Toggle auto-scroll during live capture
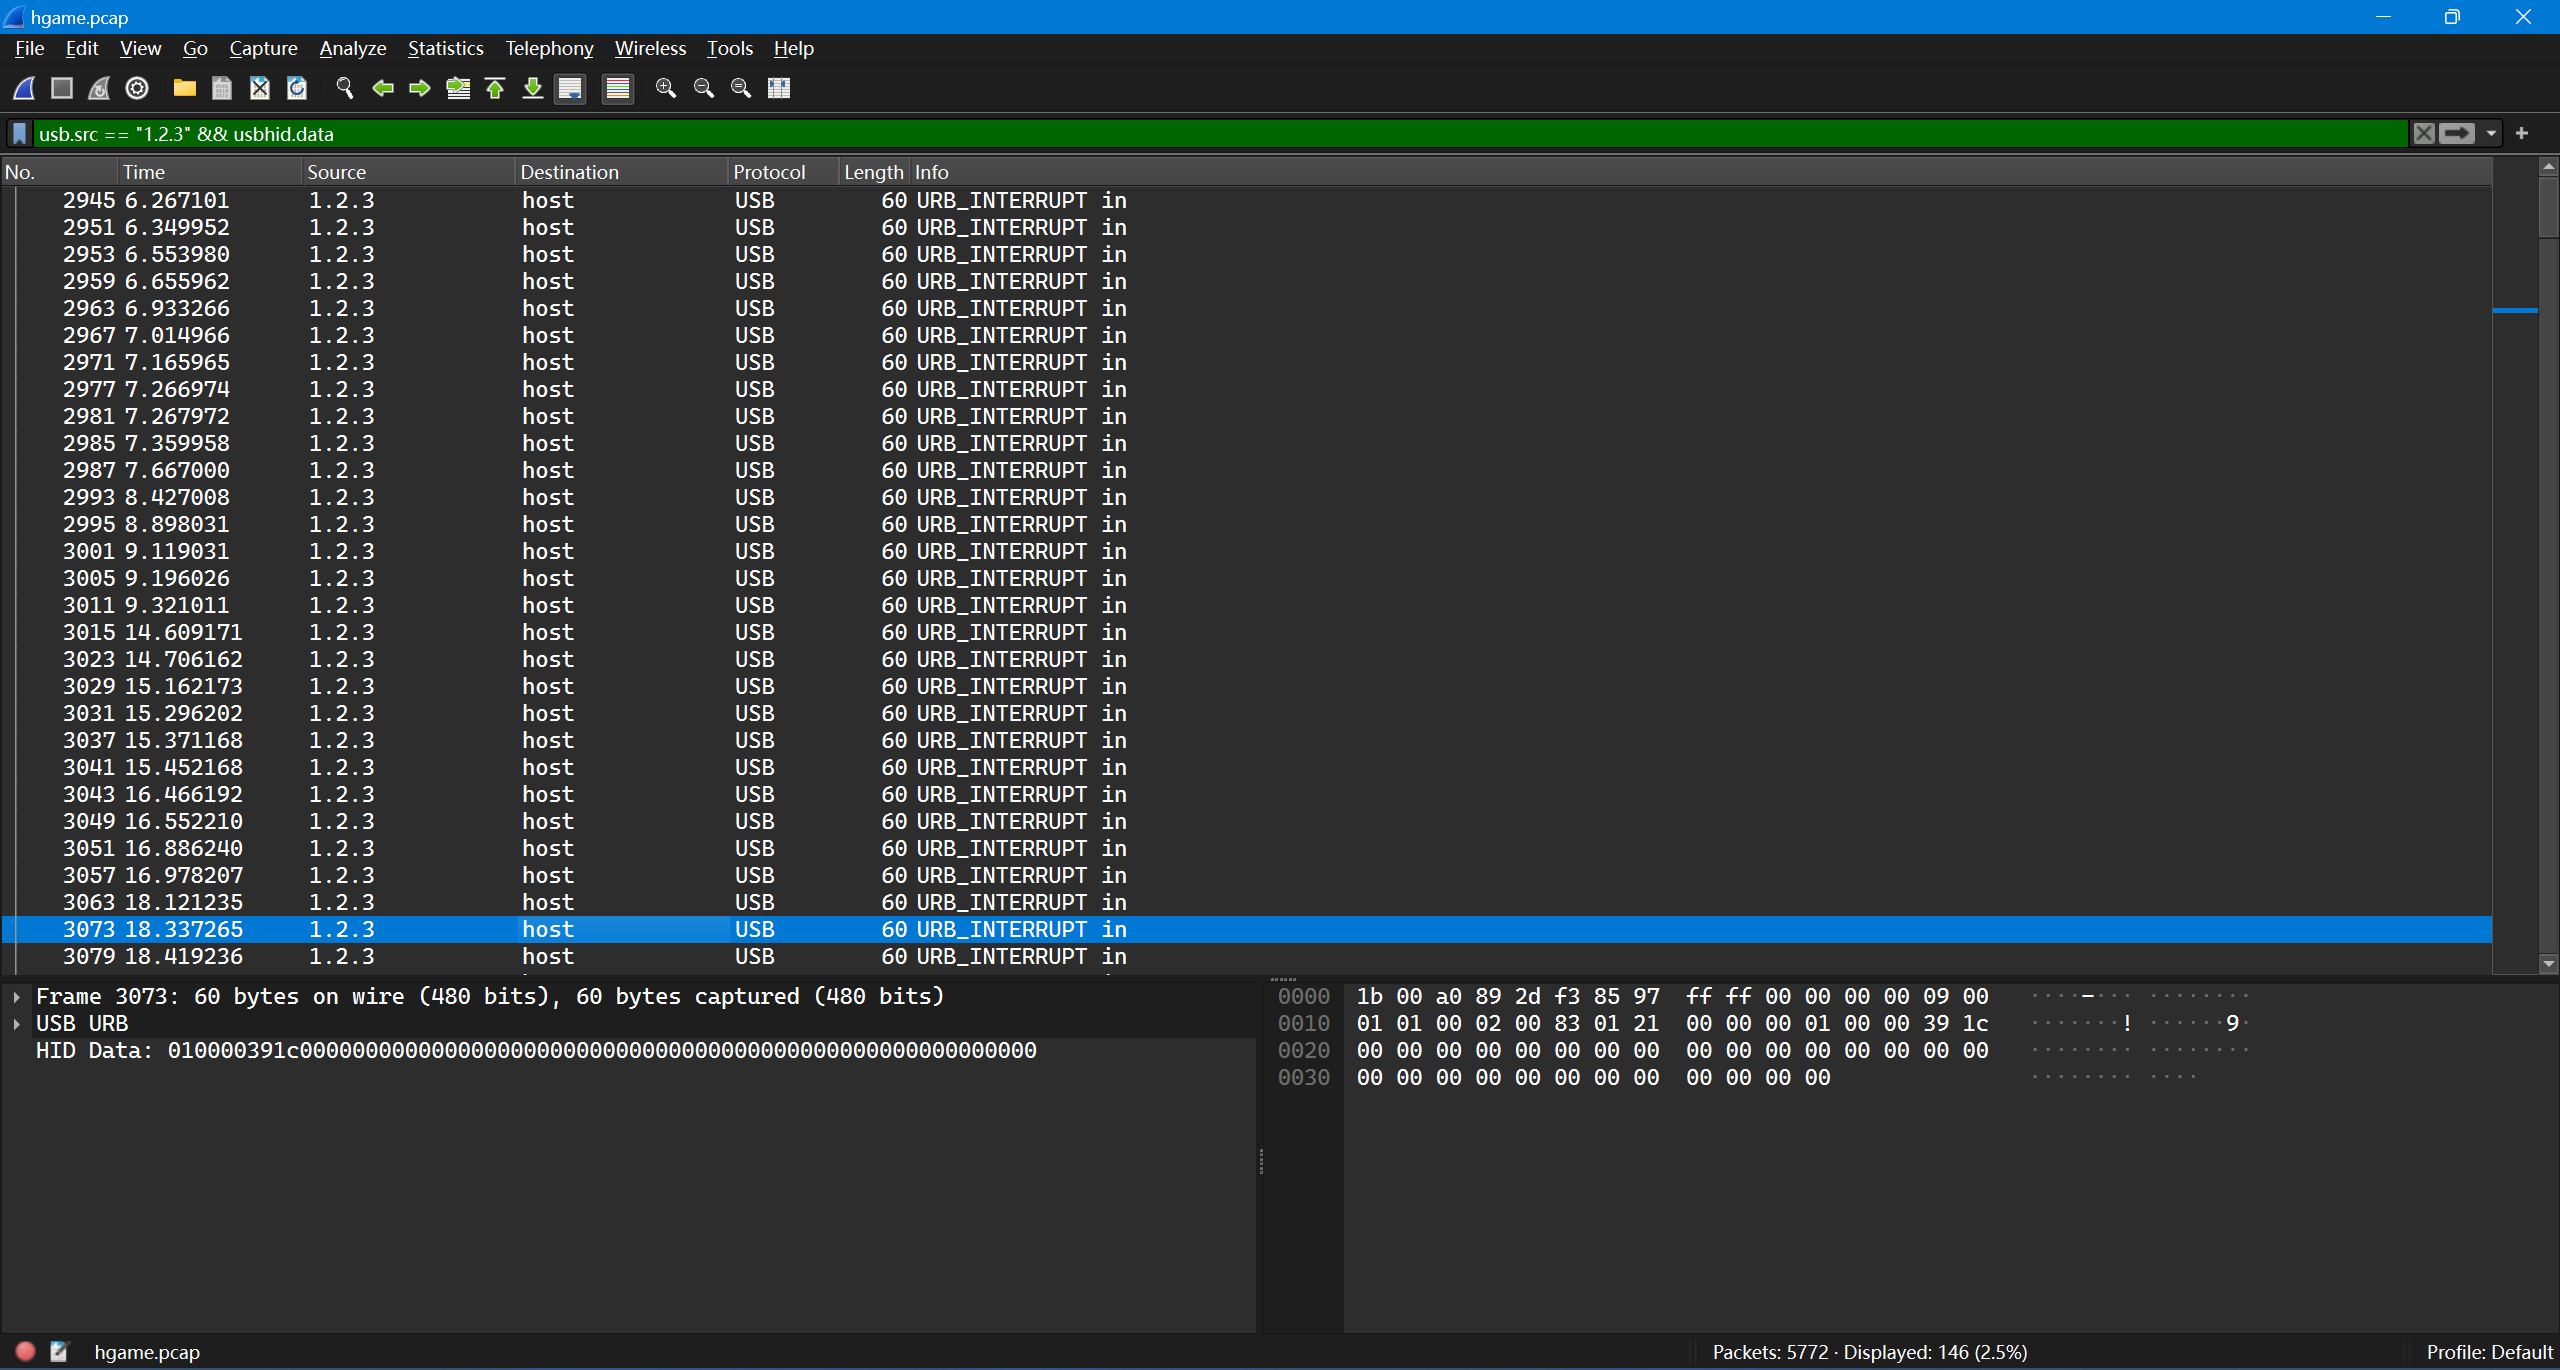 [571, 88]
